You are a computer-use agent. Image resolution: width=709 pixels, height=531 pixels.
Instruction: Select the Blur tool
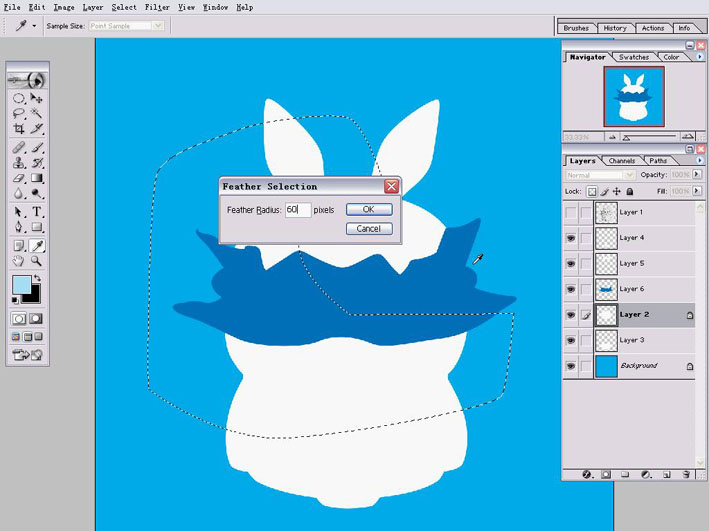19,194
